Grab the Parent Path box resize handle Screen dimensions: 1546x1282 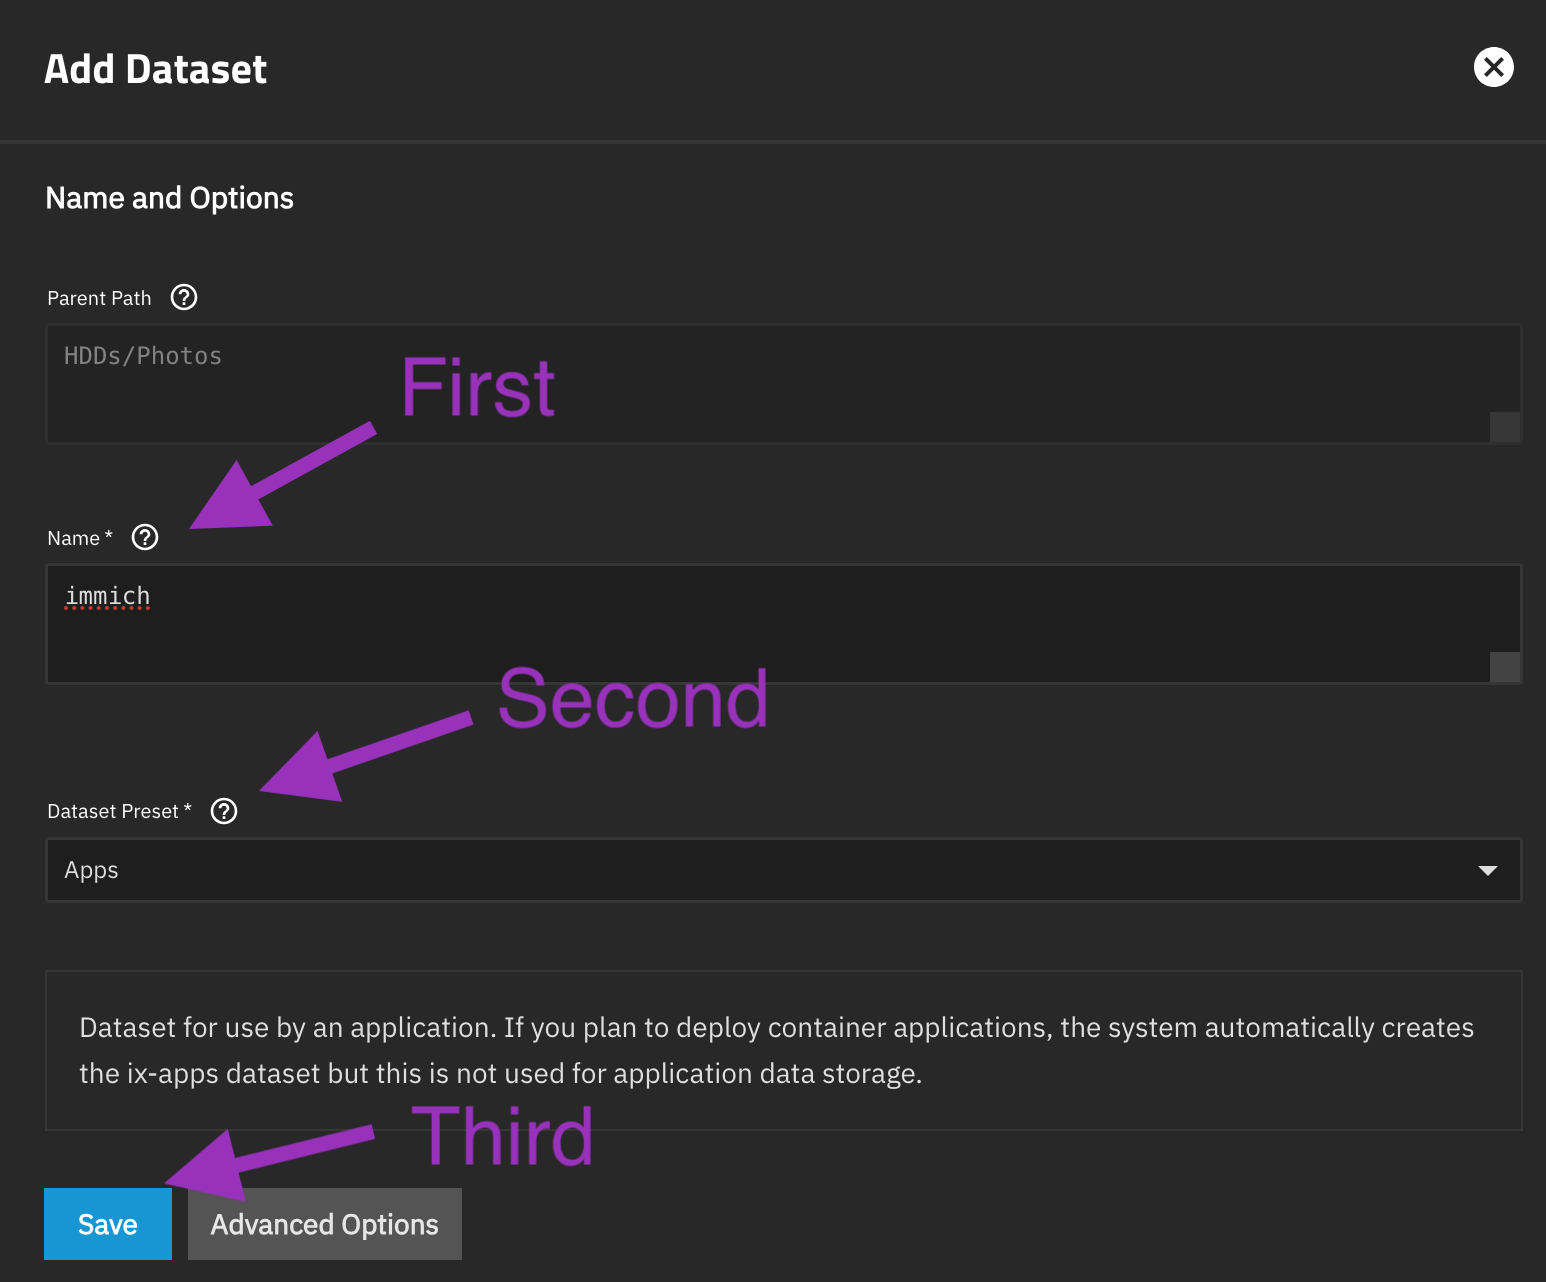click(x=1505, y=427)
